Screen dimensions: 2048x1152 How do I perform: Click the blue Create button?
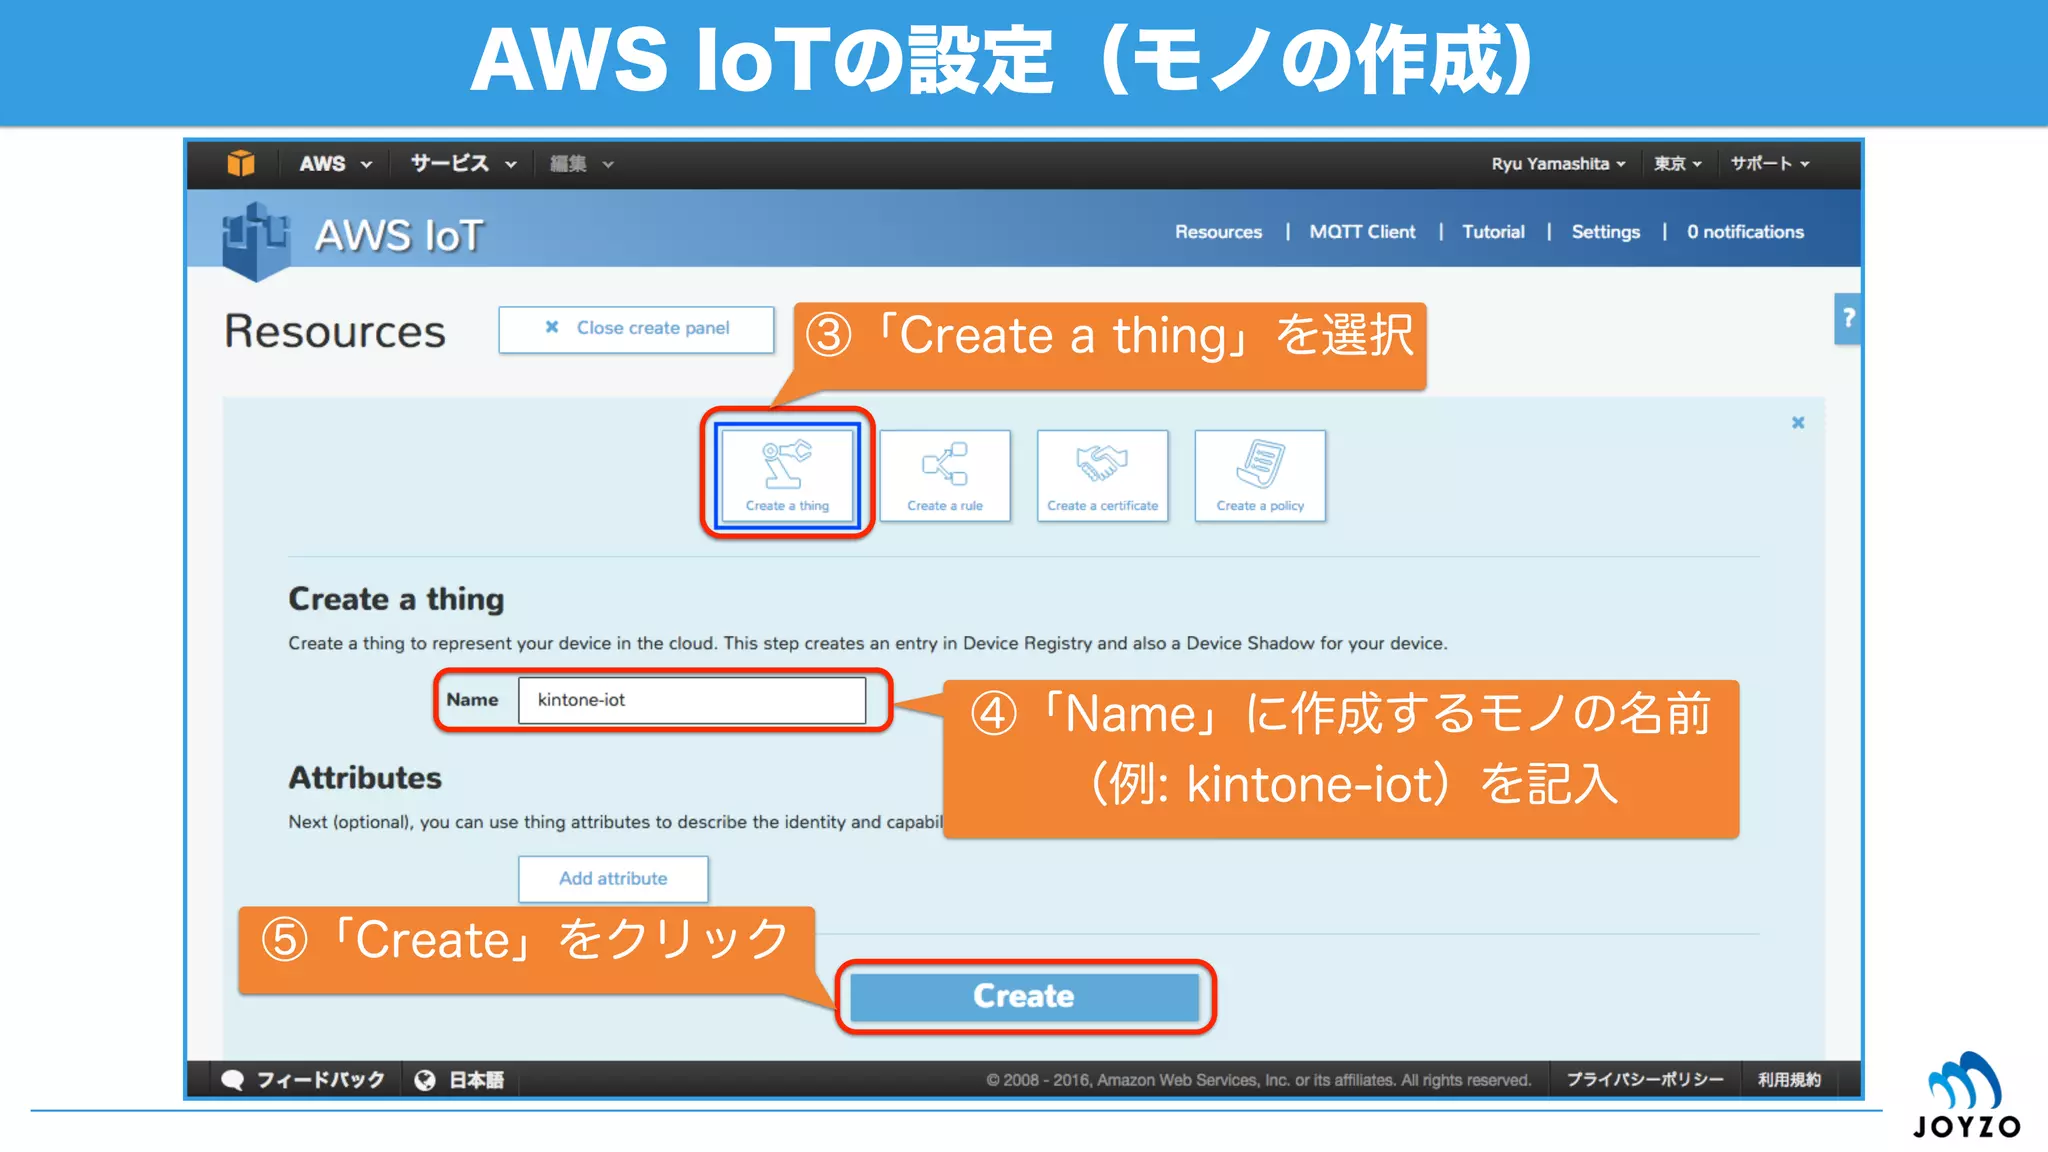pyautogui.click(x=1024, y=996)
